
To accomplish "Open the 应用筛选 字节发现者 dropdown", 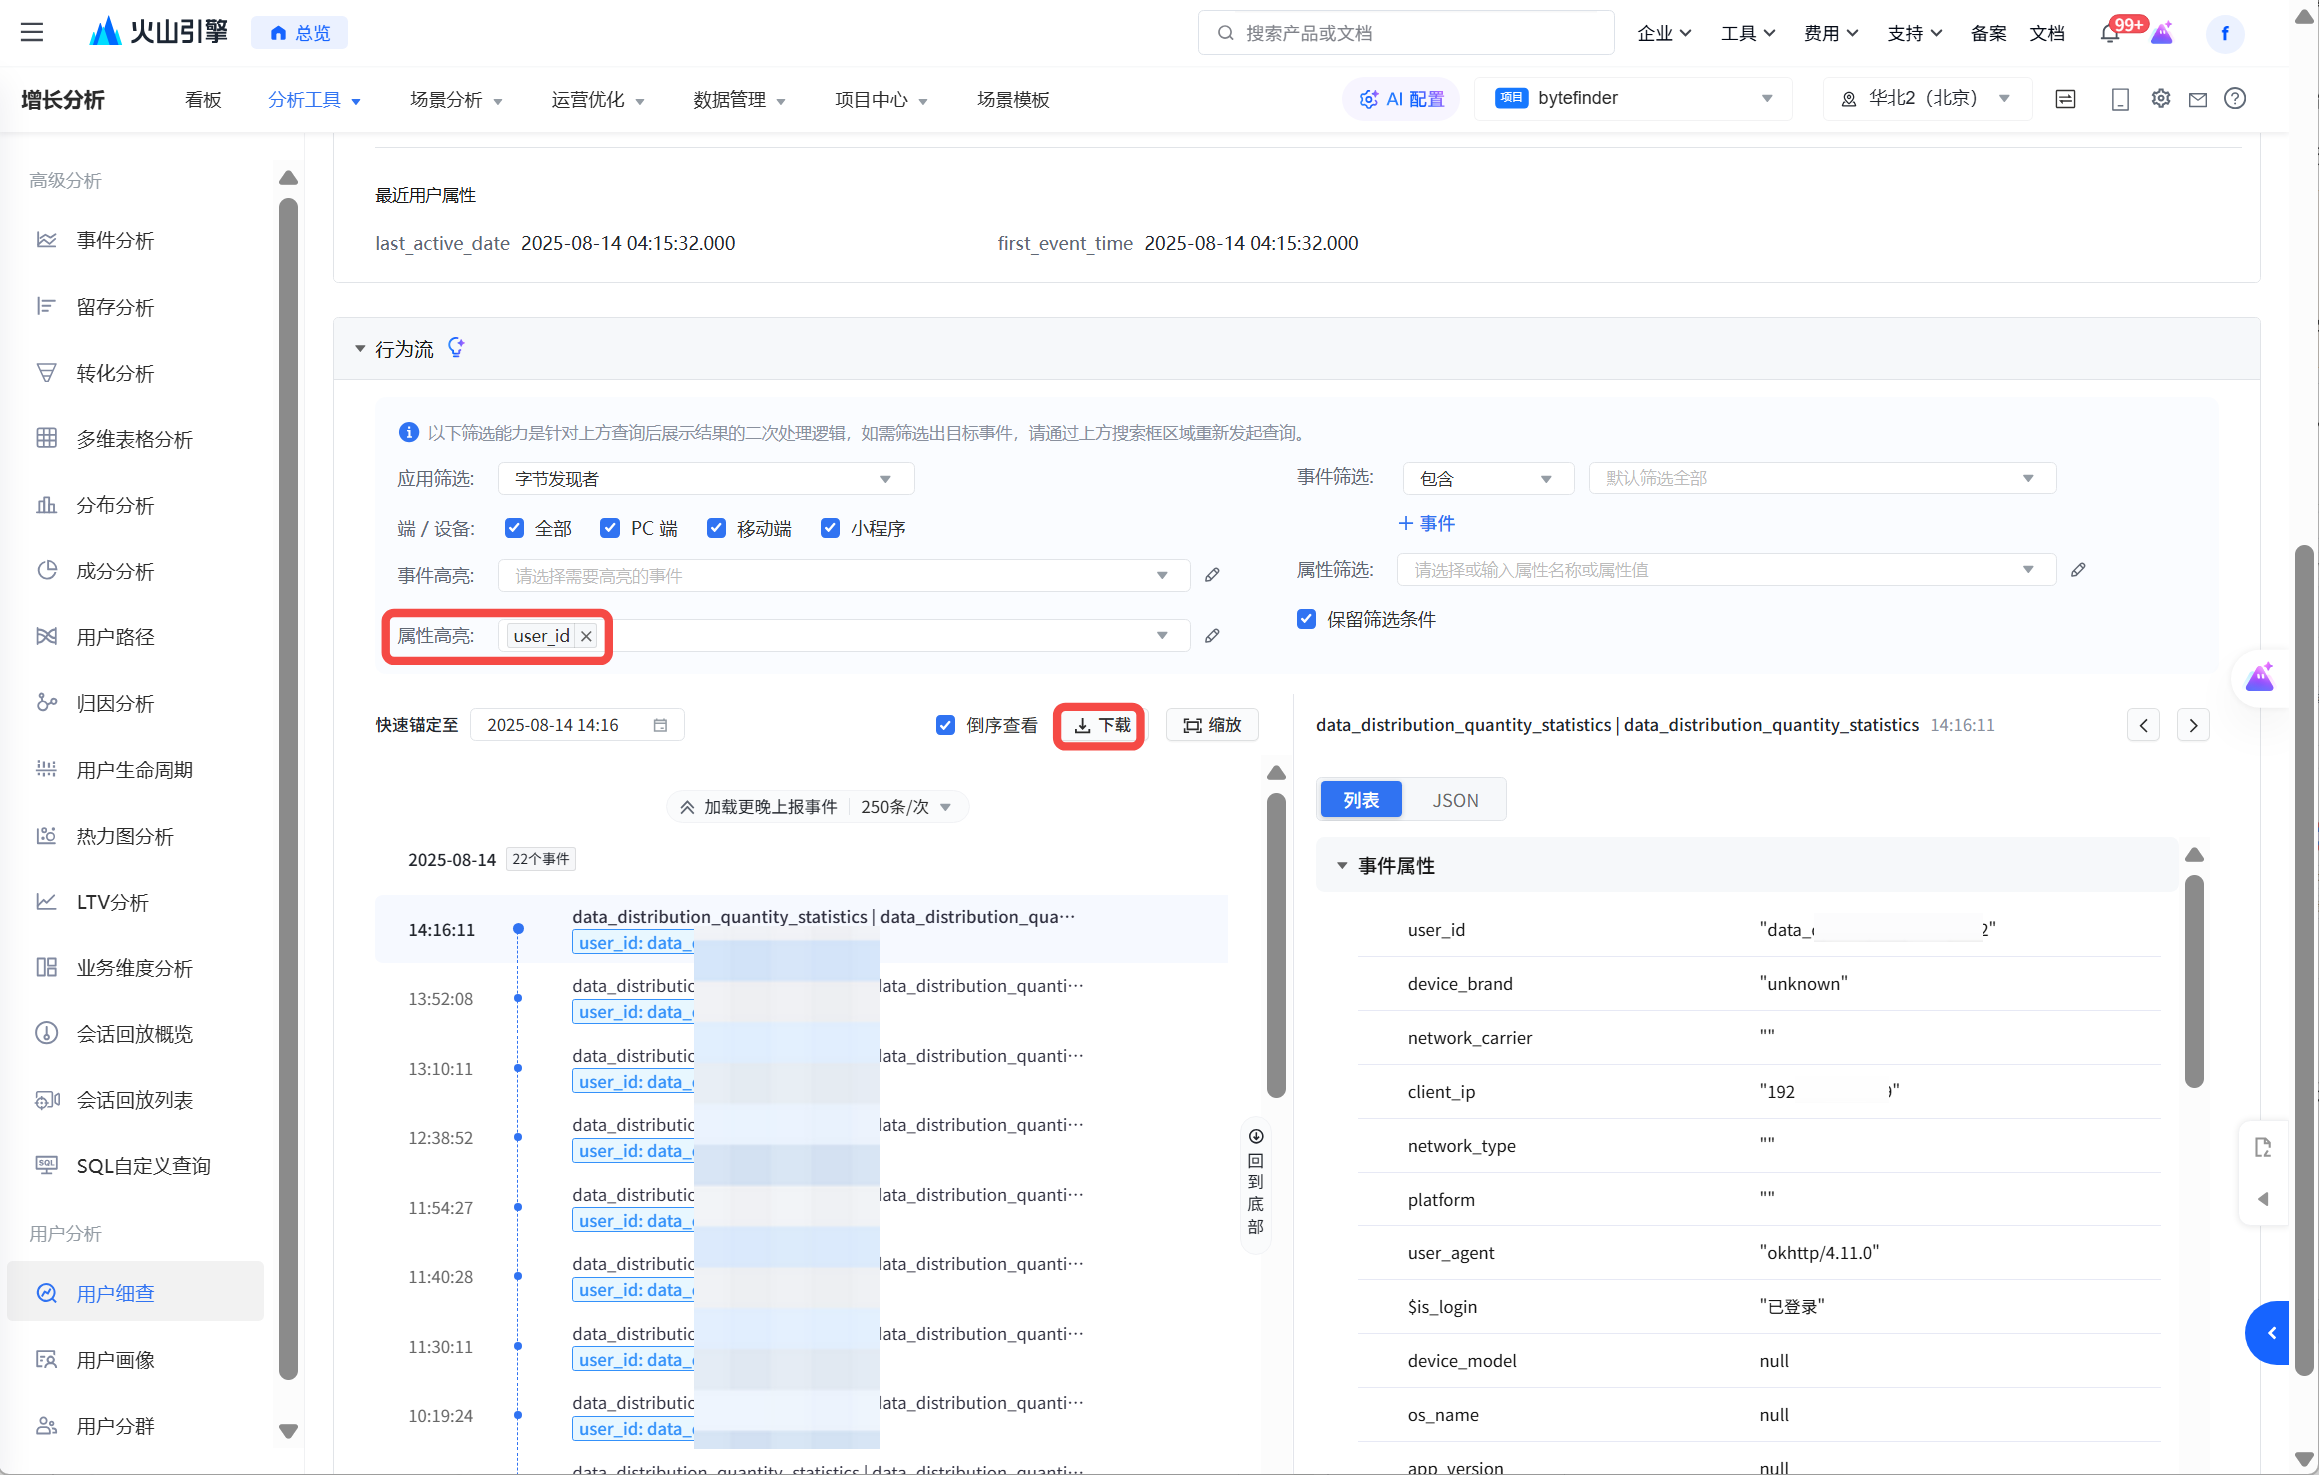I will (x=705, y=479).
